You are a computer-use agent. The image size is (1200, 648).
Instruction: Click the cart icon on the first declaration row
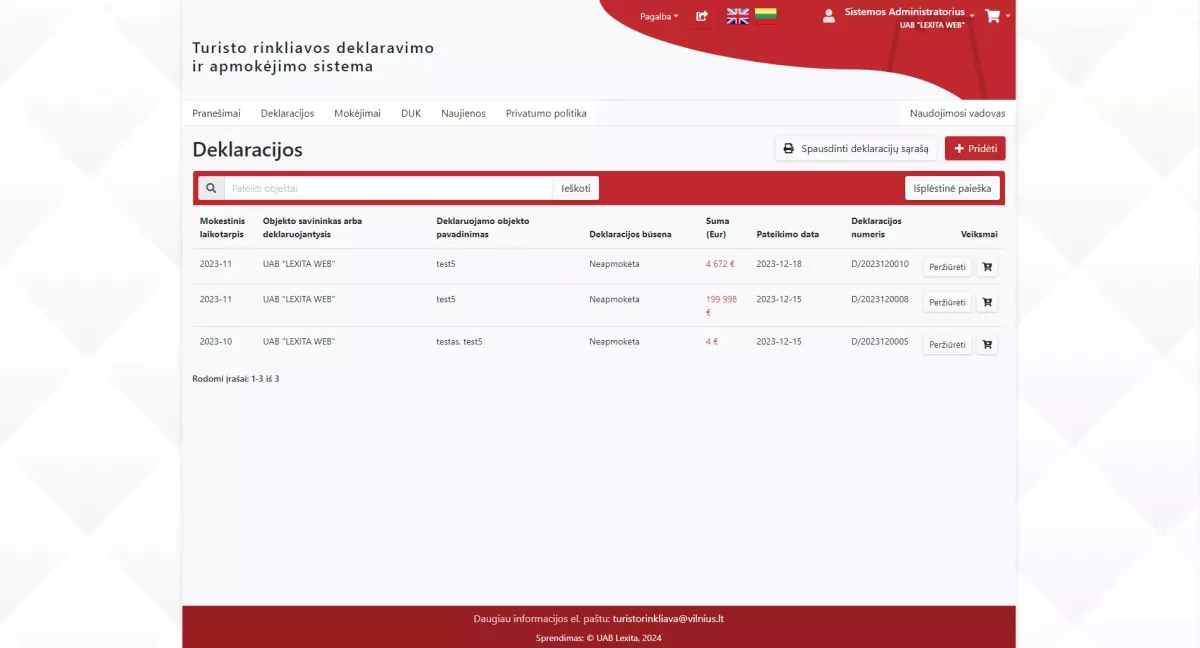click(987, 266)
